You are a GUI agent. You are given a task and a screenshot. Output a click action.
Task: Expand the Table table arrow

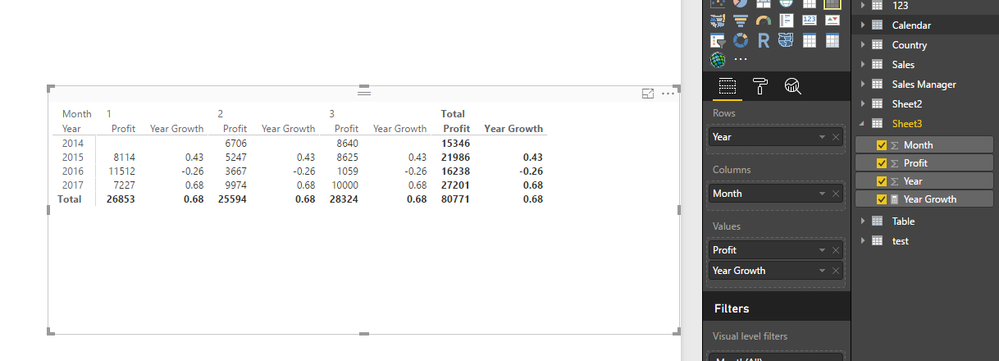[x=863, y=221]
